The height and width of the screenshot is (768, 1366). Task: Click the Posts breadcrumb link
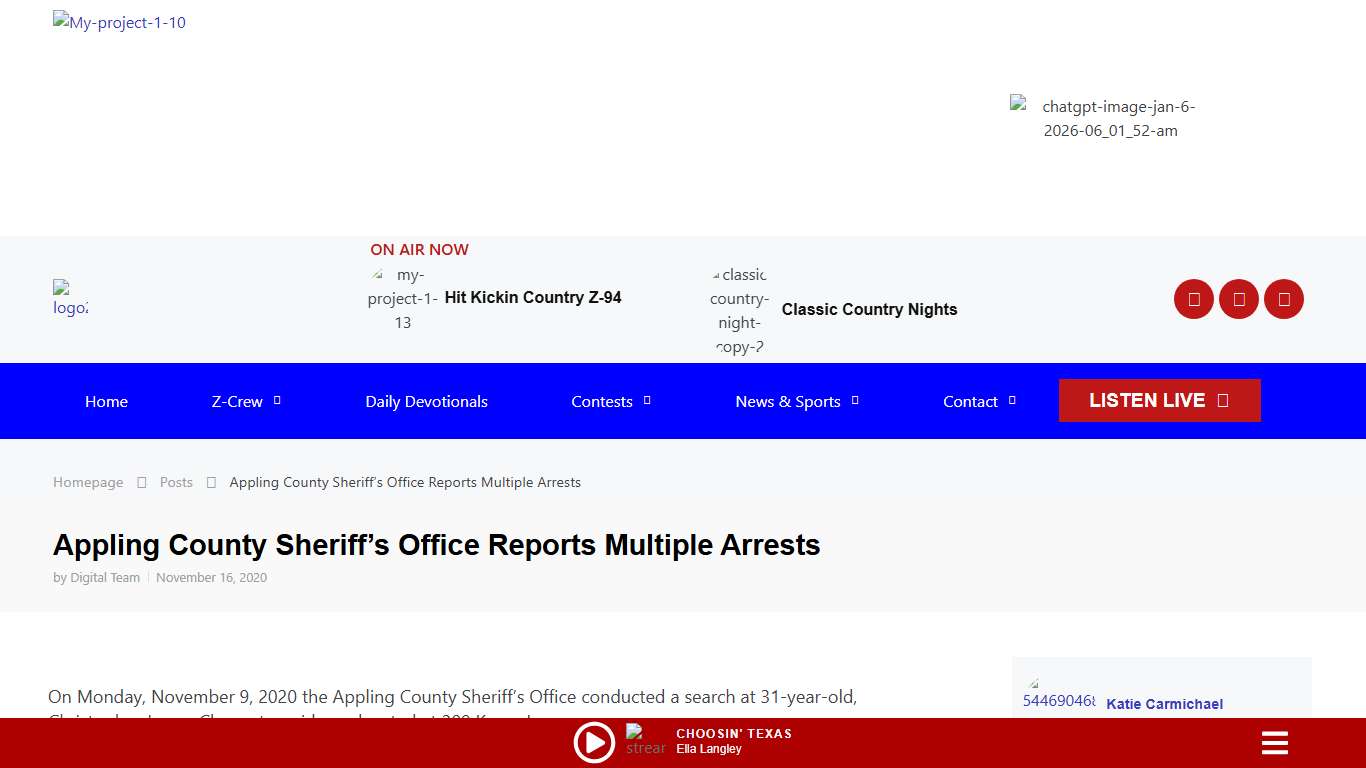(x=176, y=482)
